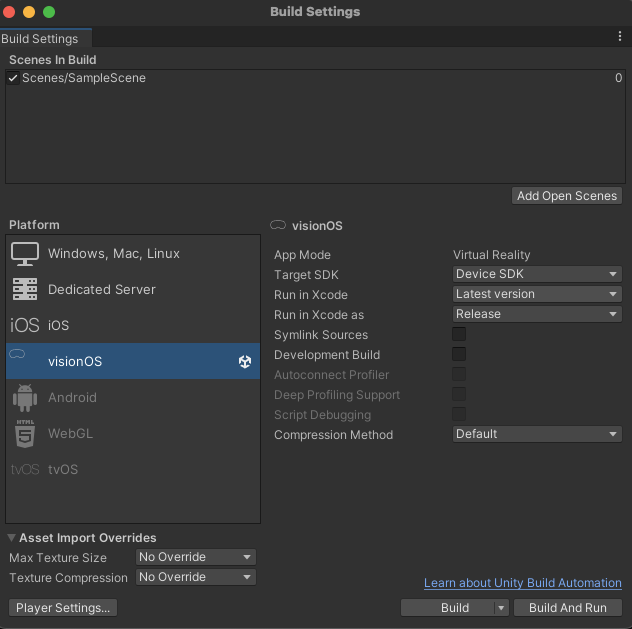Click the Android robot icon
The image size is (632, 629).
[25, 398]
